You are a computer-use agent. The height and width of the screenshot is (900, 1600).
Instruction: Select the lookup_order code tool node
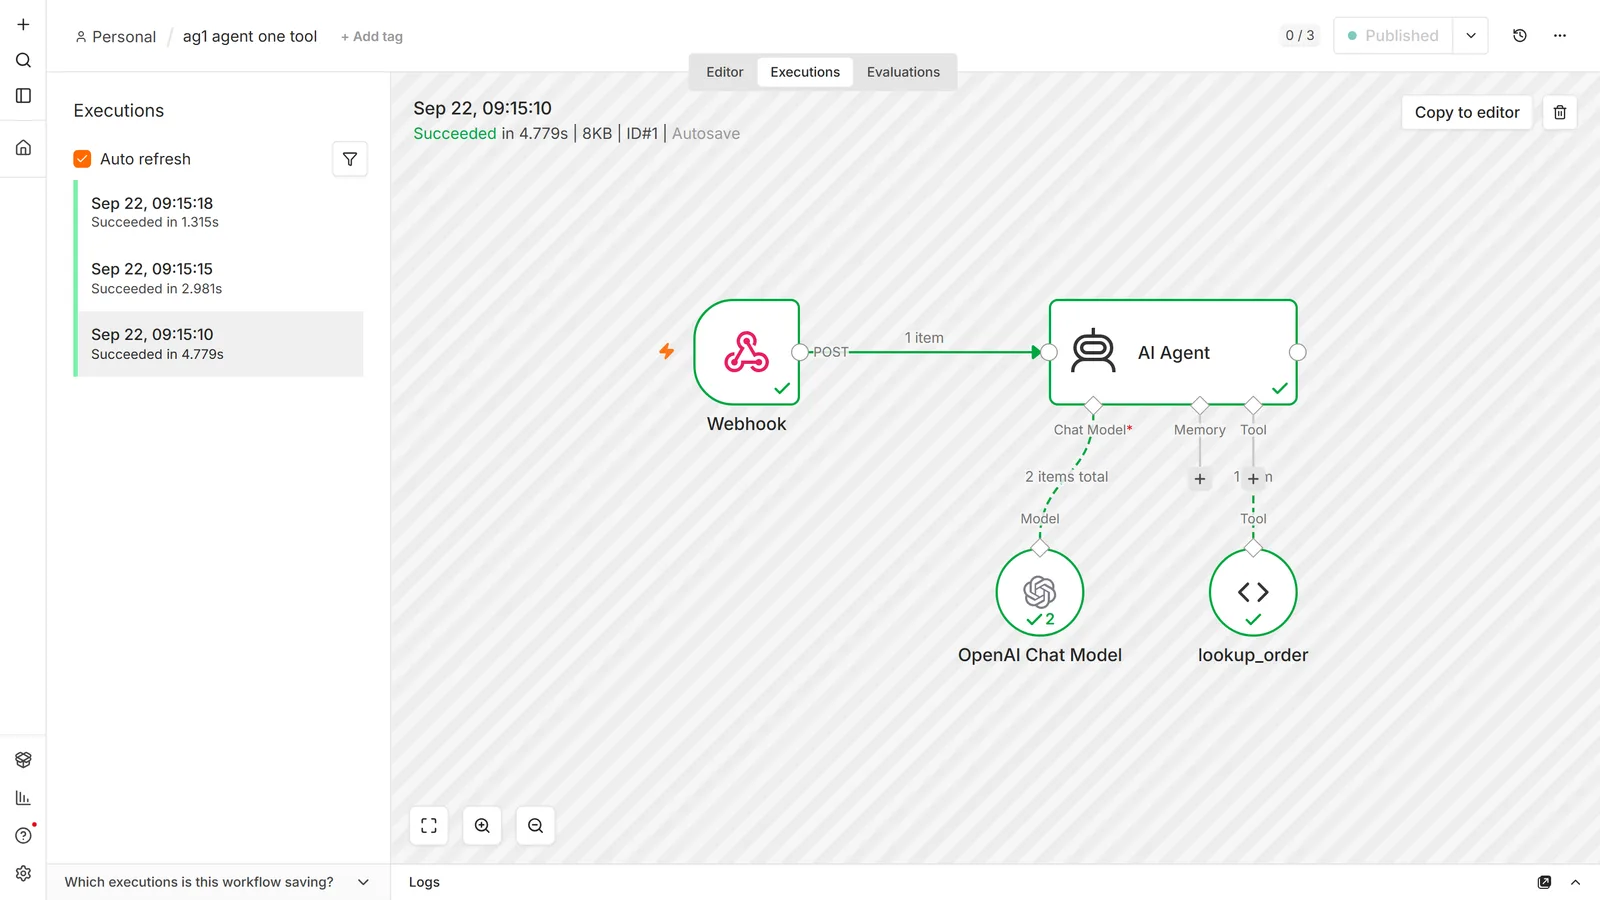pyautogui.click(x=1253, y=592)
